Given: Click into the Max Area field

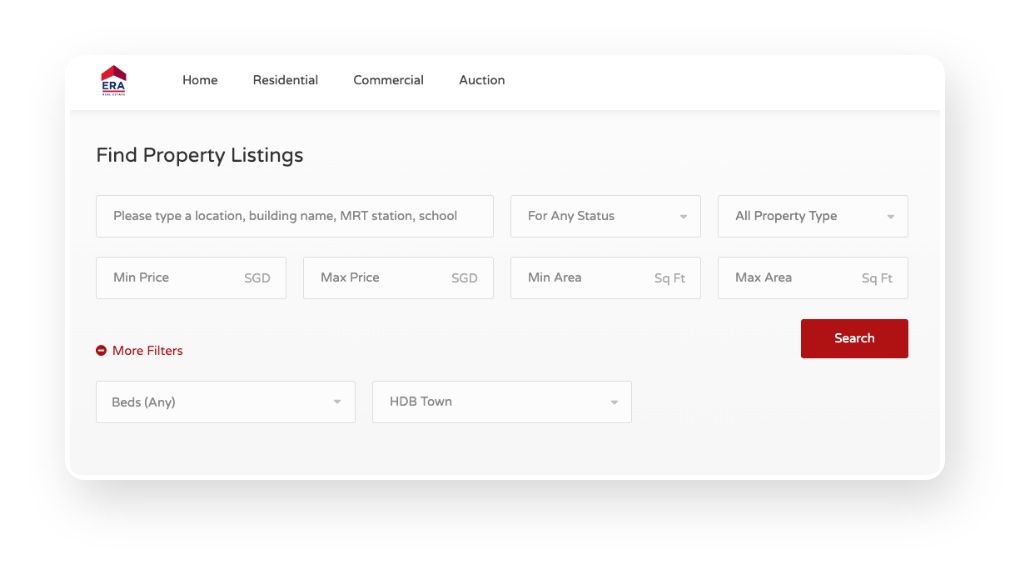Looking at the screenshot, I should [813, 278].
